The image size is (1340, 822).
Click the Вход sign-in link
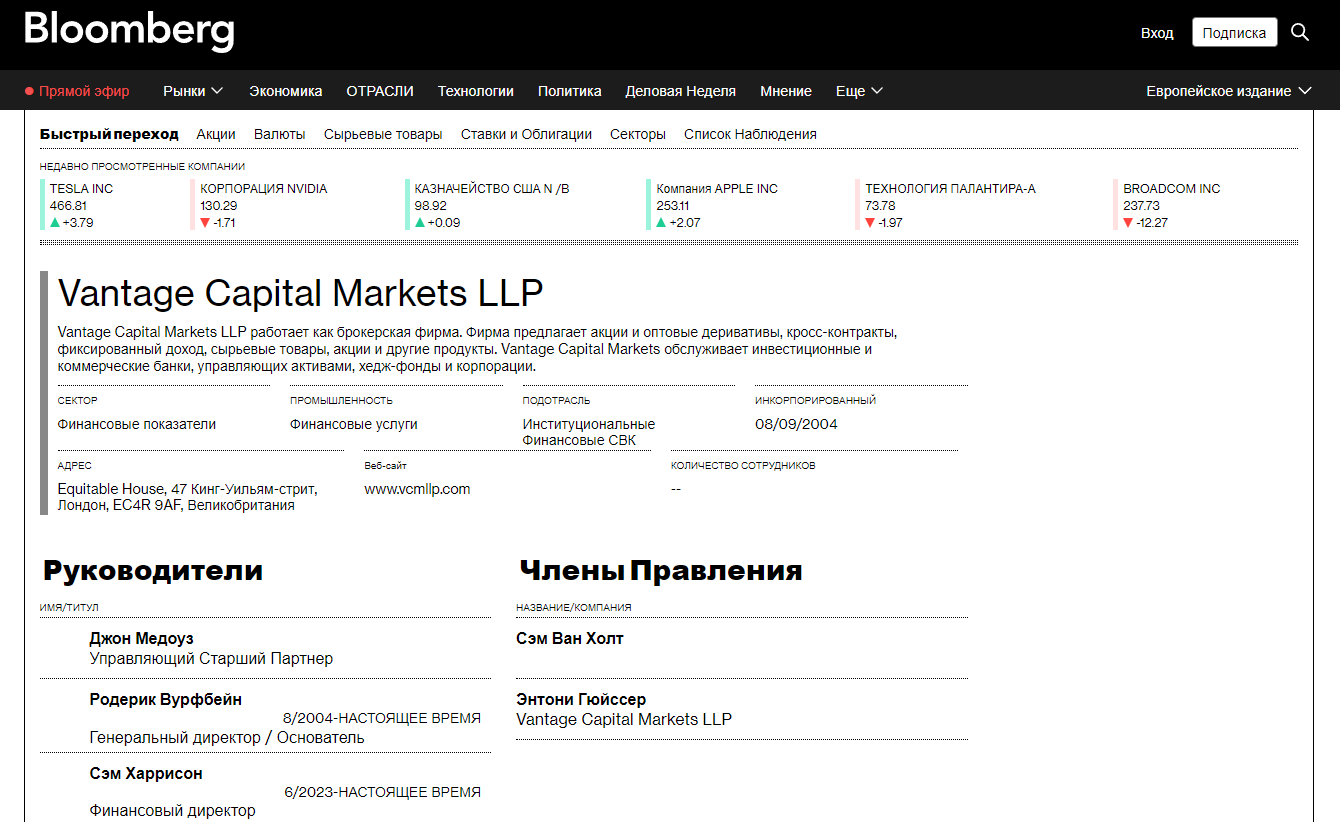[1157, 33]
